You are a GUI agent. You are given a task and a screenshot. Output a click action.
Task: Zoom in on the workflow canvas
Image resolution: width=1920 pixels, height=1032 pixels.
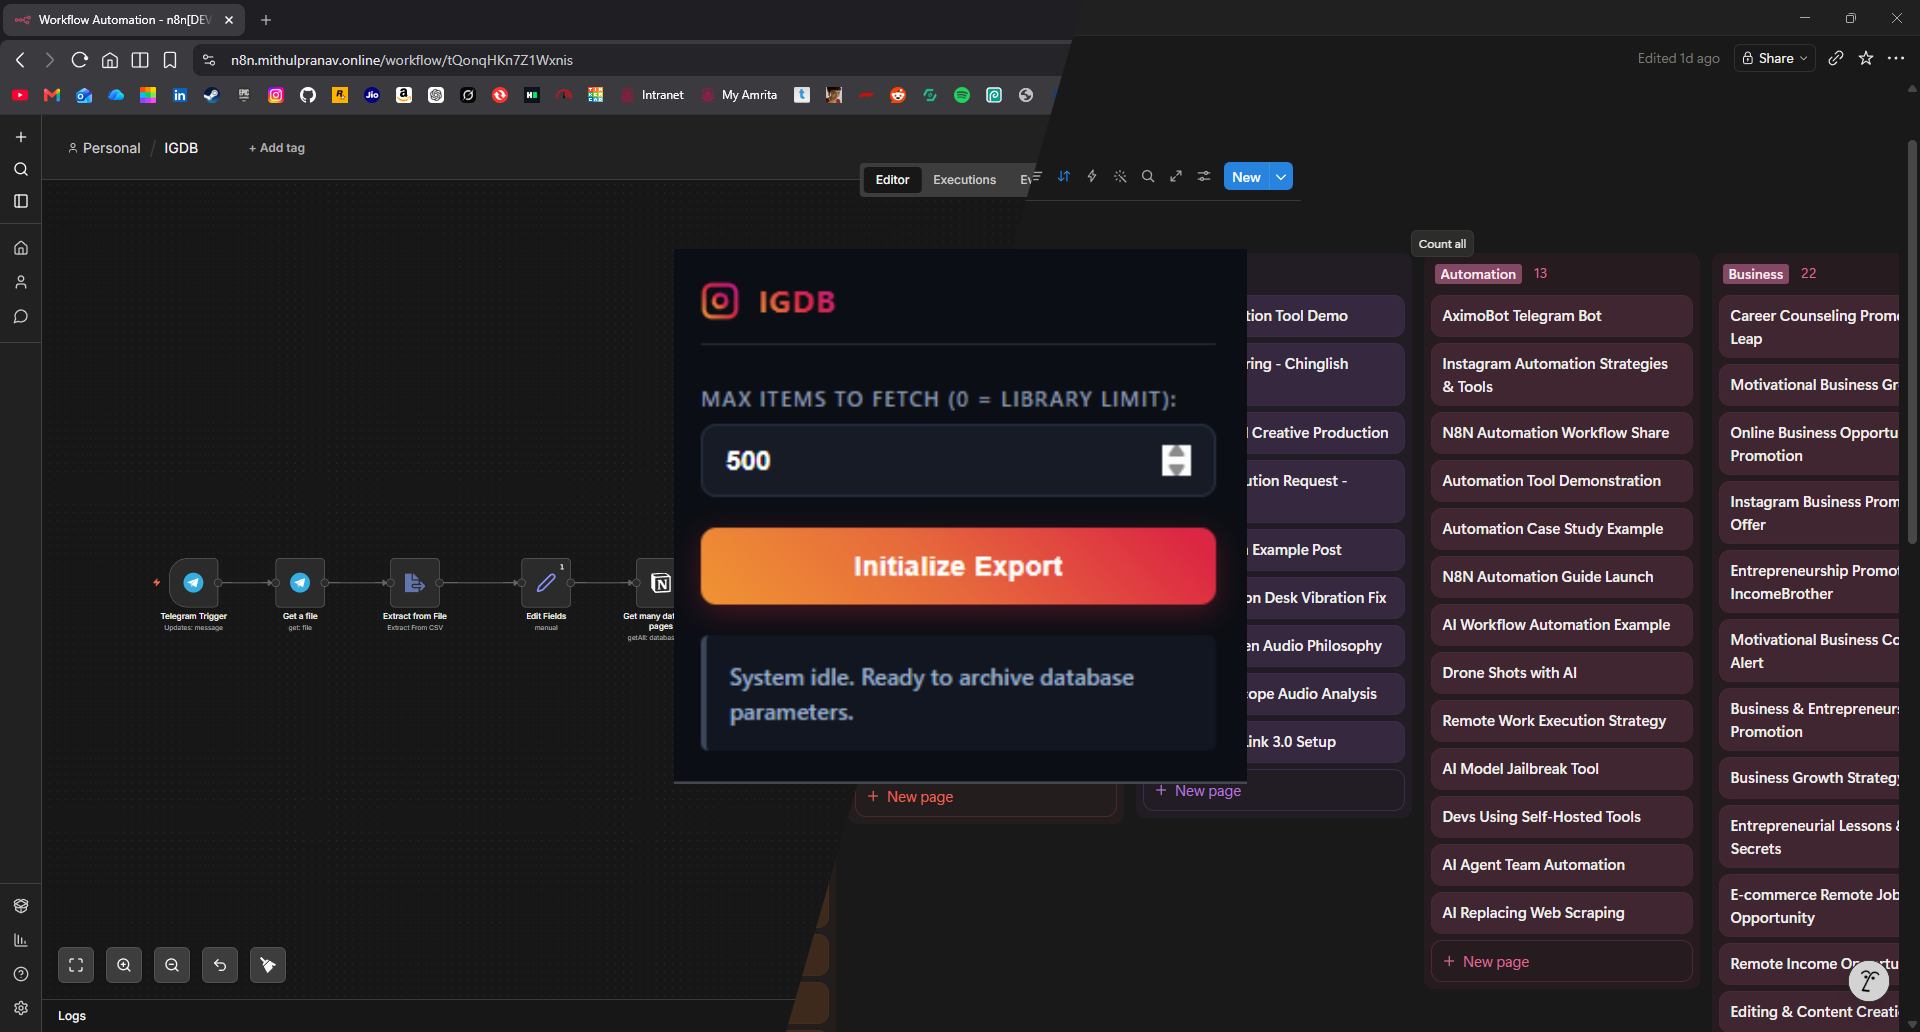[x=124, y=965]
